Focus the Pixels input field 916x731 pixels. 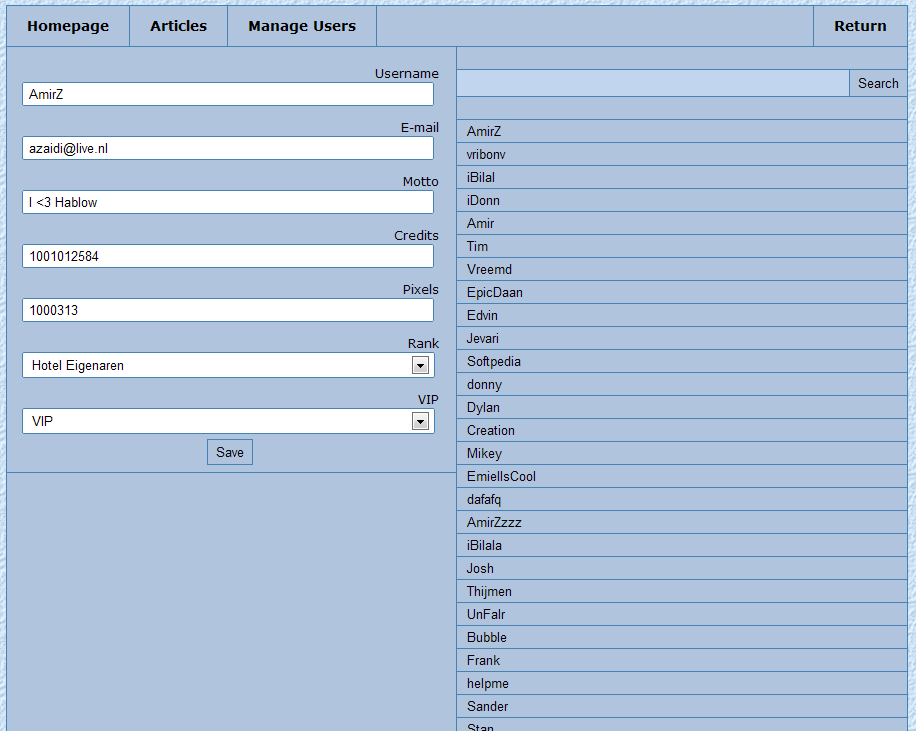point(228,310)
